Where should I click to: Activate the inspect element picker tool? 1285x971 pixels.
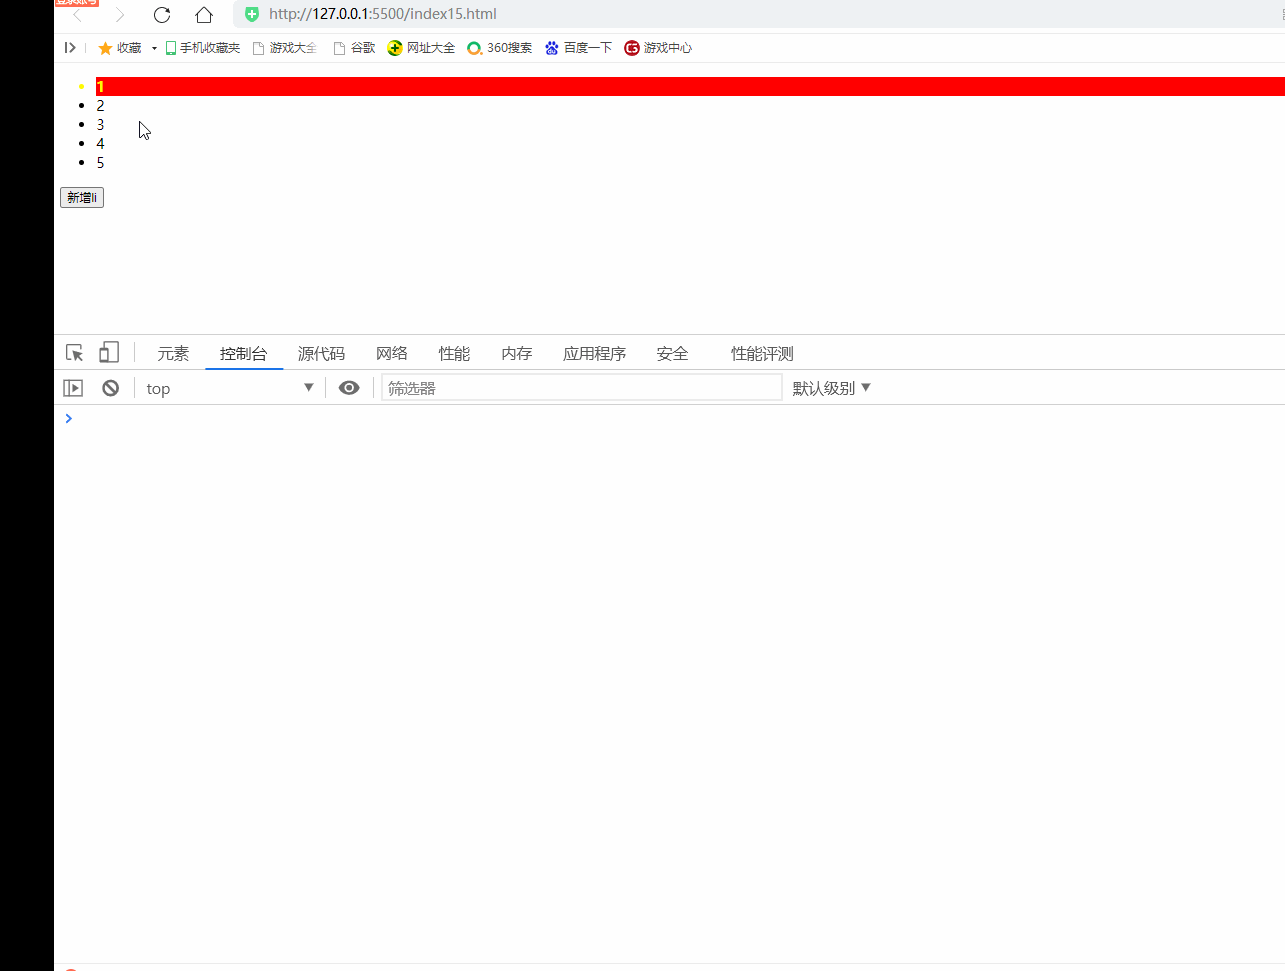[74, 352]
